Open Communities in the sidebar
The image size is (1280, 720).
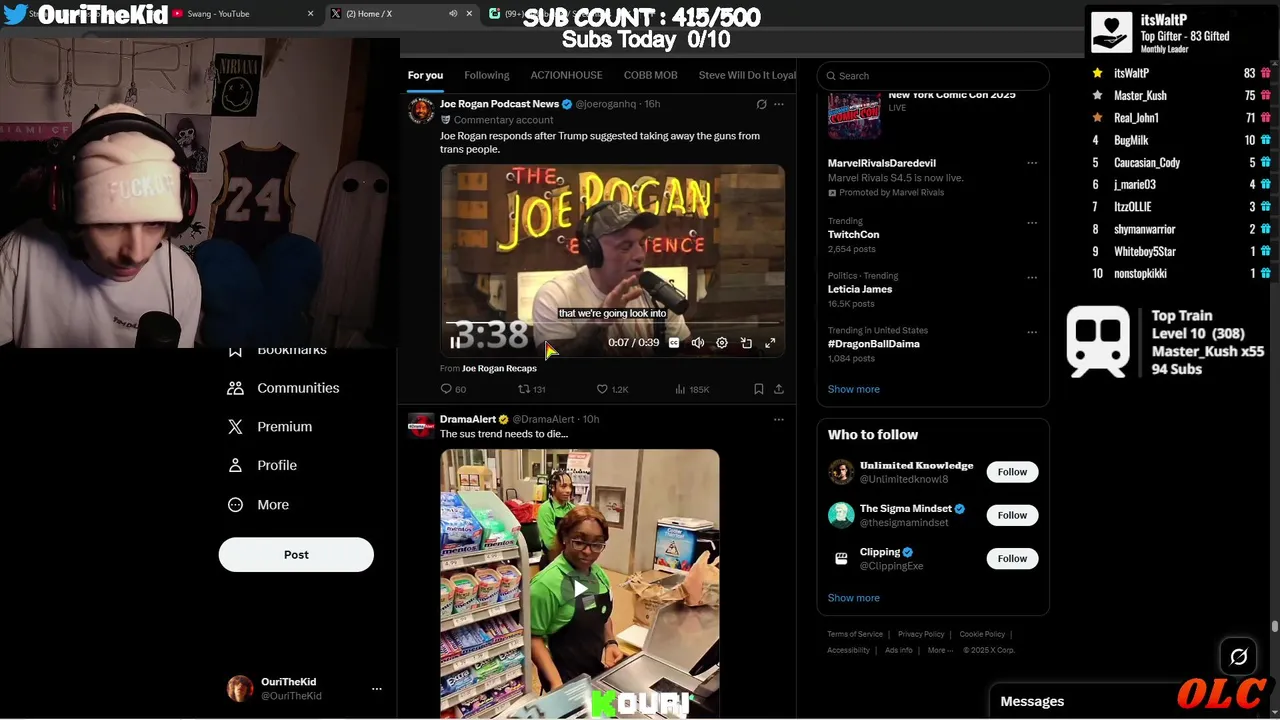click(x=284, y=388)
